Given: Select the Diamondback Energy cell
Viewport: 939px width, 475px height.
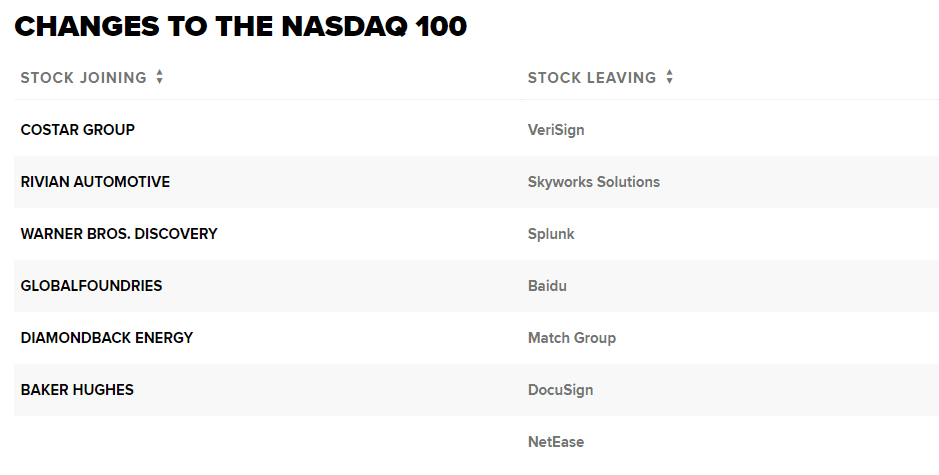Looking at the screenshot, I should coord(107,338).
